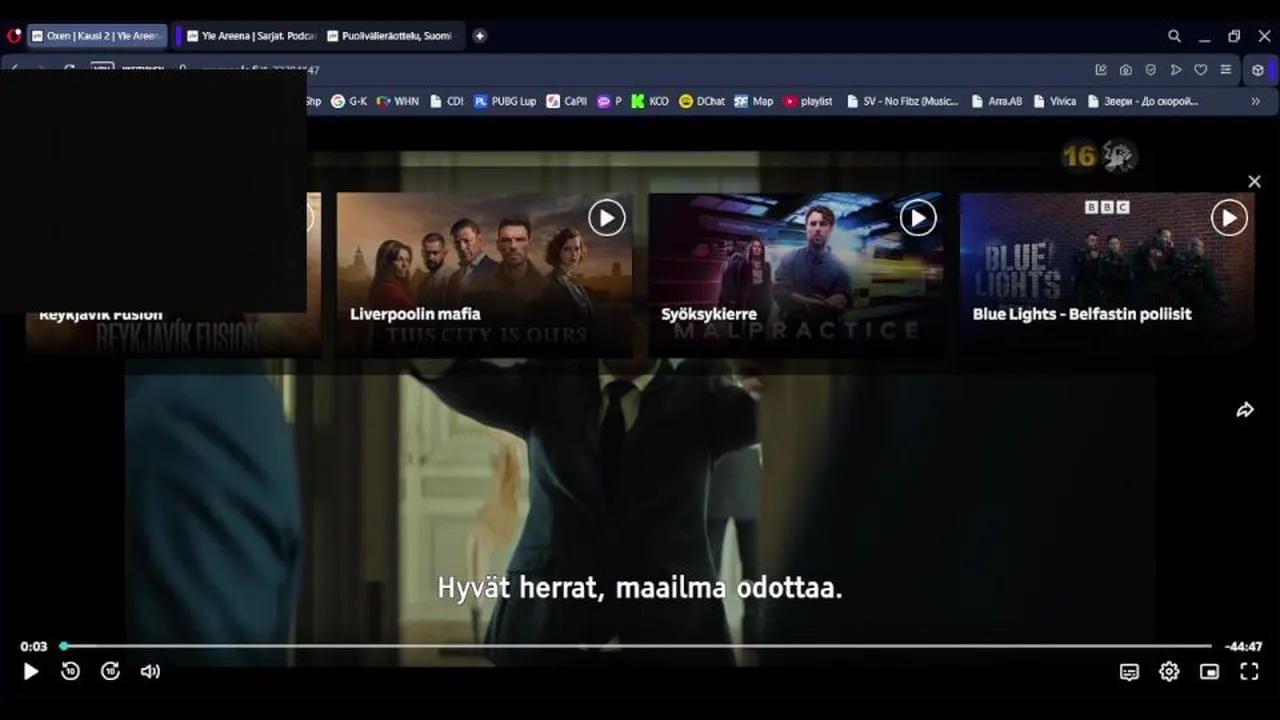Take a snapshot with the camera icon
Screen dimensions: 1280x720
[1126, 70]
